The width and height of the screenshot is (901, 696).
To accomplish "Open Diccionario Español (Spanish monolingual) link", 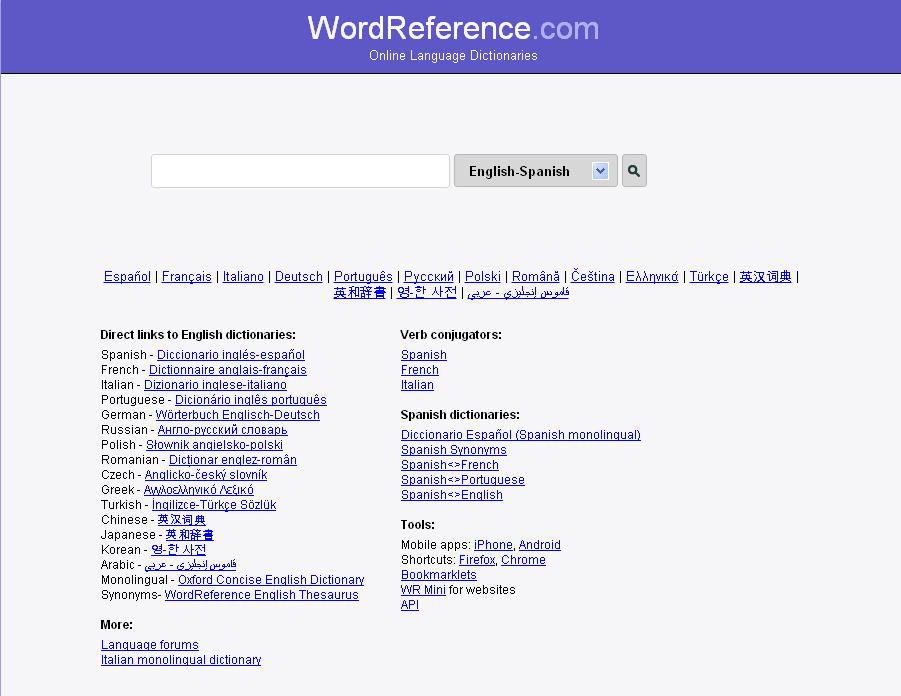I will coord(521,434).
